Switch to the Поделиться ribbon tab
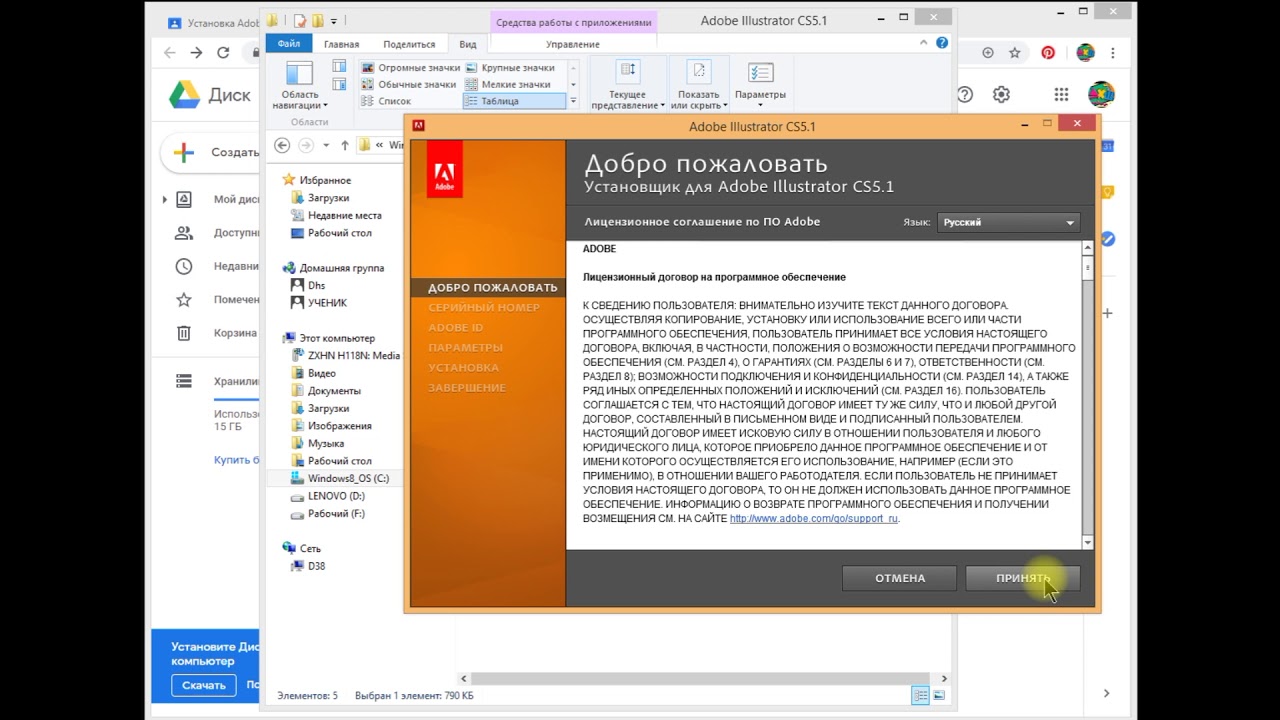 [409, 44]
